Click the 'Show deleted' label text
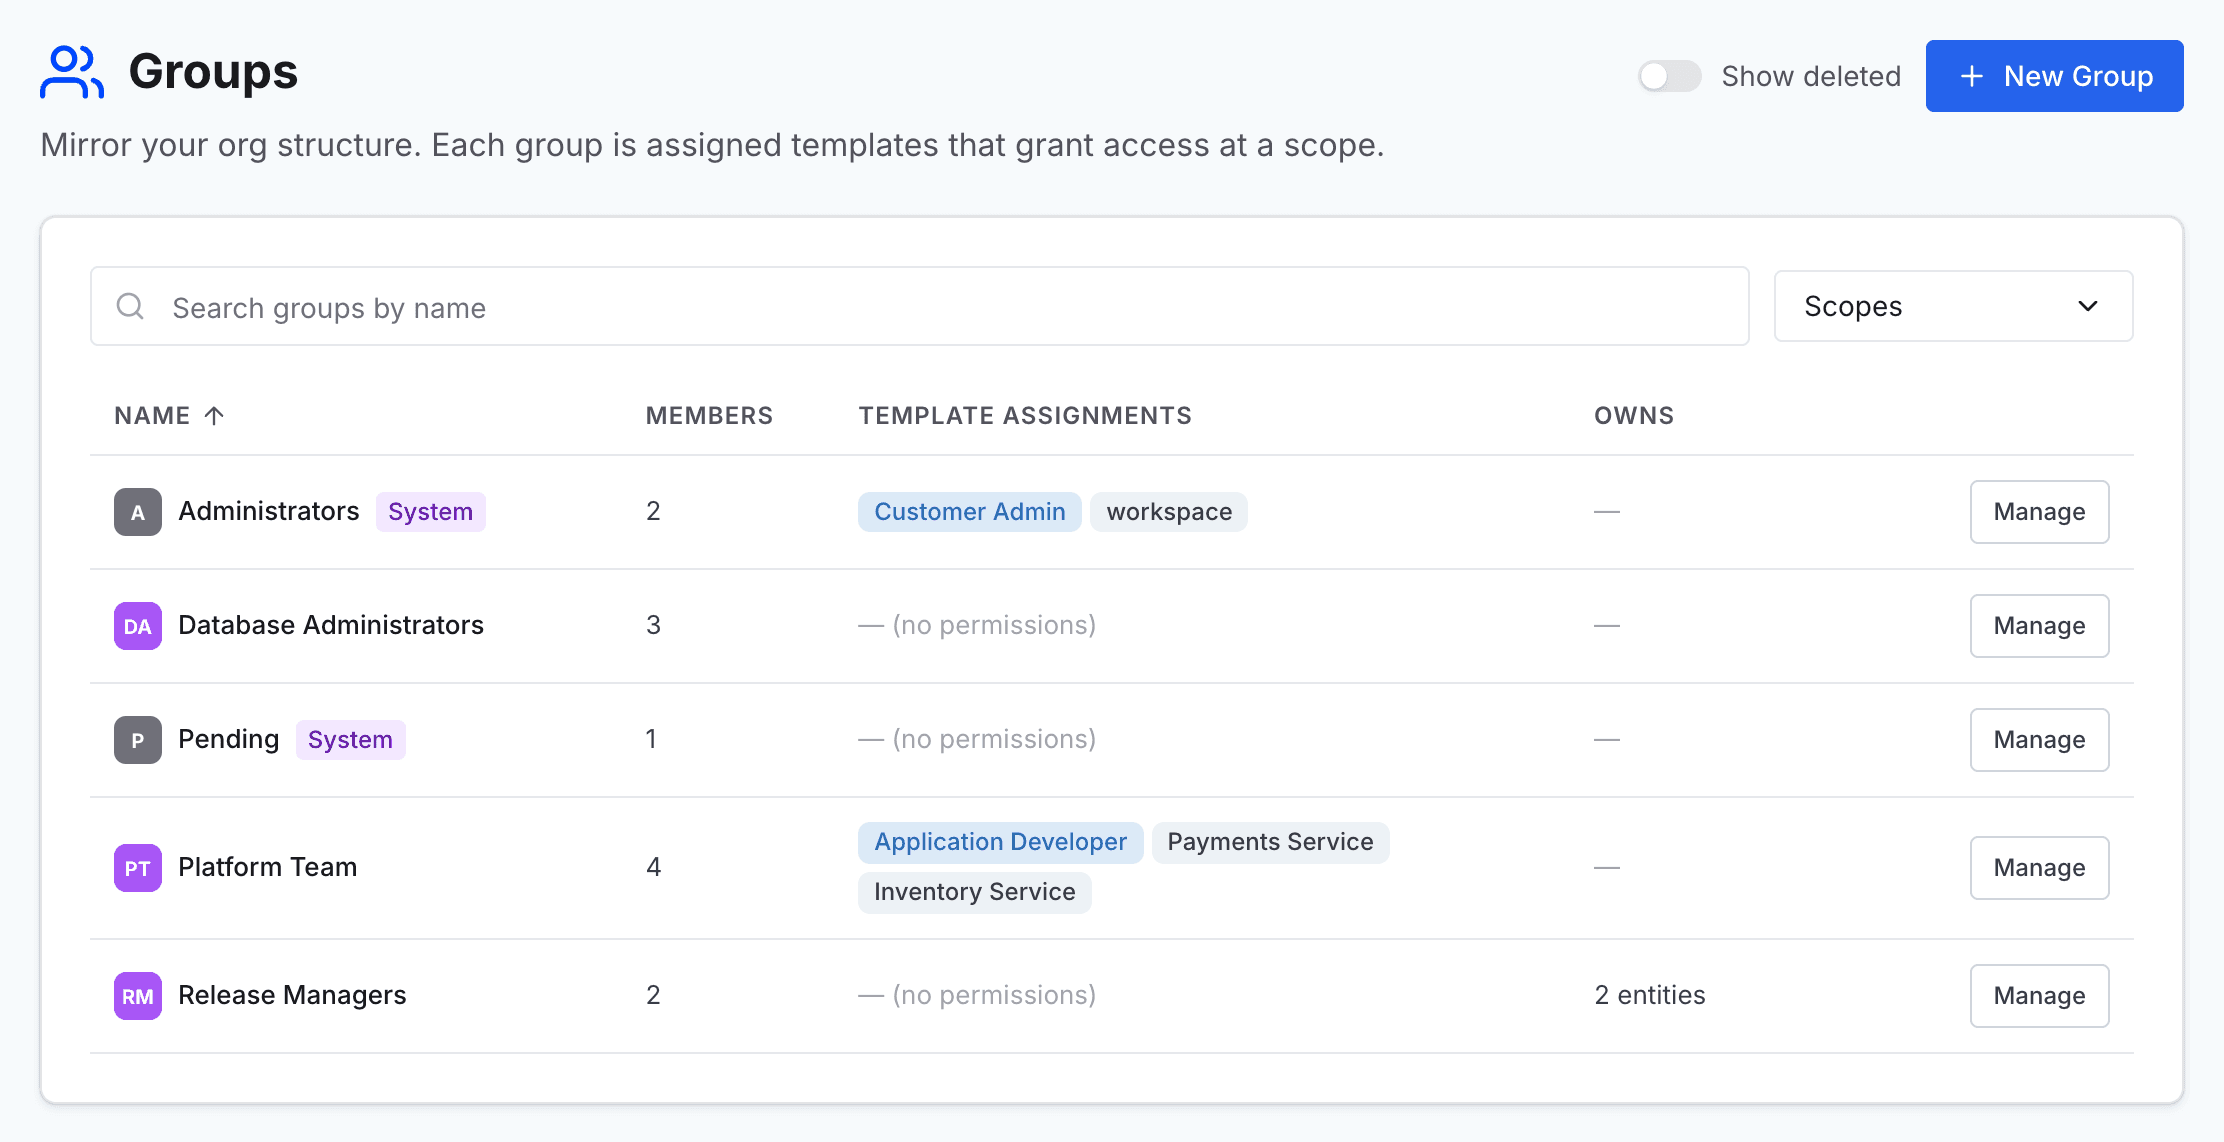Image resolution: width=2224 pixels, height=1142 pixels. tap(1811, 76)
